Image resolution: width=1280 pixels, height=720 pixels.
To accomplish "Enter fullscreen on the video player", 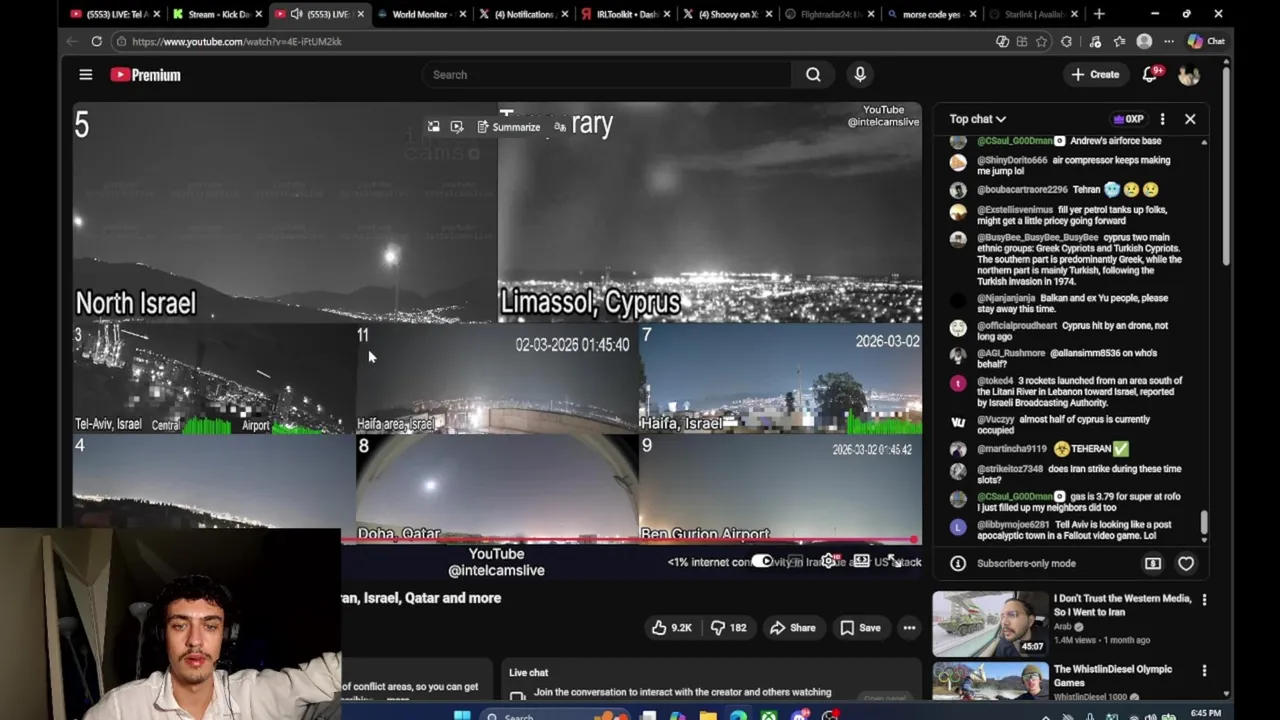I will pyautogui.click(x=893, y=561).
